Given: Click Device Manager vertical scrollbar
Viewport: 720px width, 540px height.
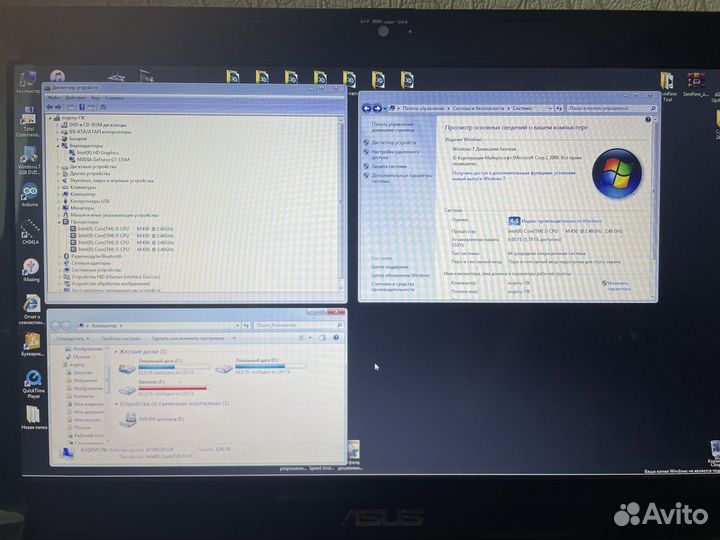Looking at the screenshot, I should [x=341, y=203].
